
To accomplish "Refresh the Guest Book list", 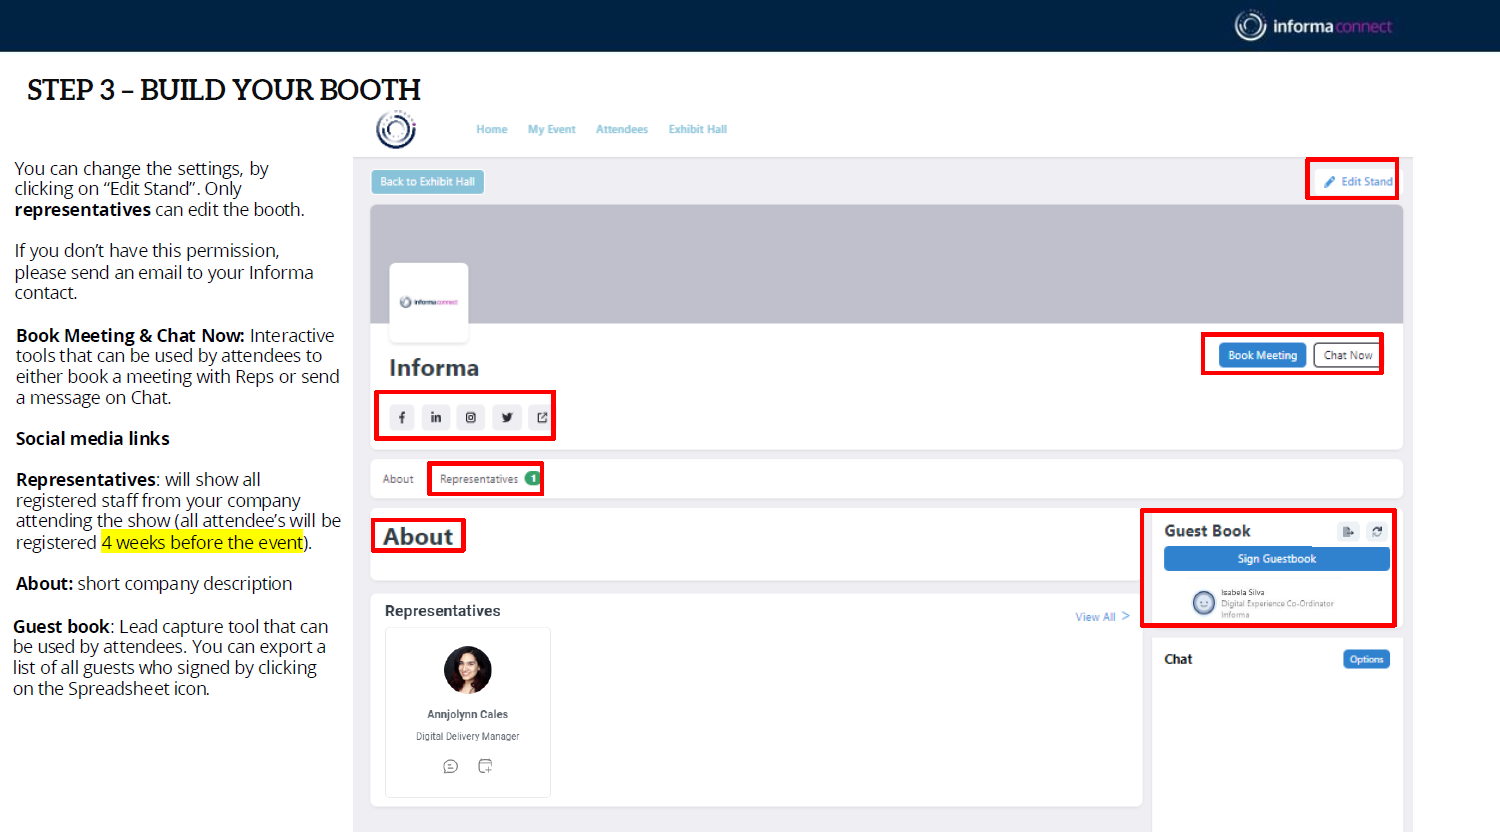I will [1377, 531].
